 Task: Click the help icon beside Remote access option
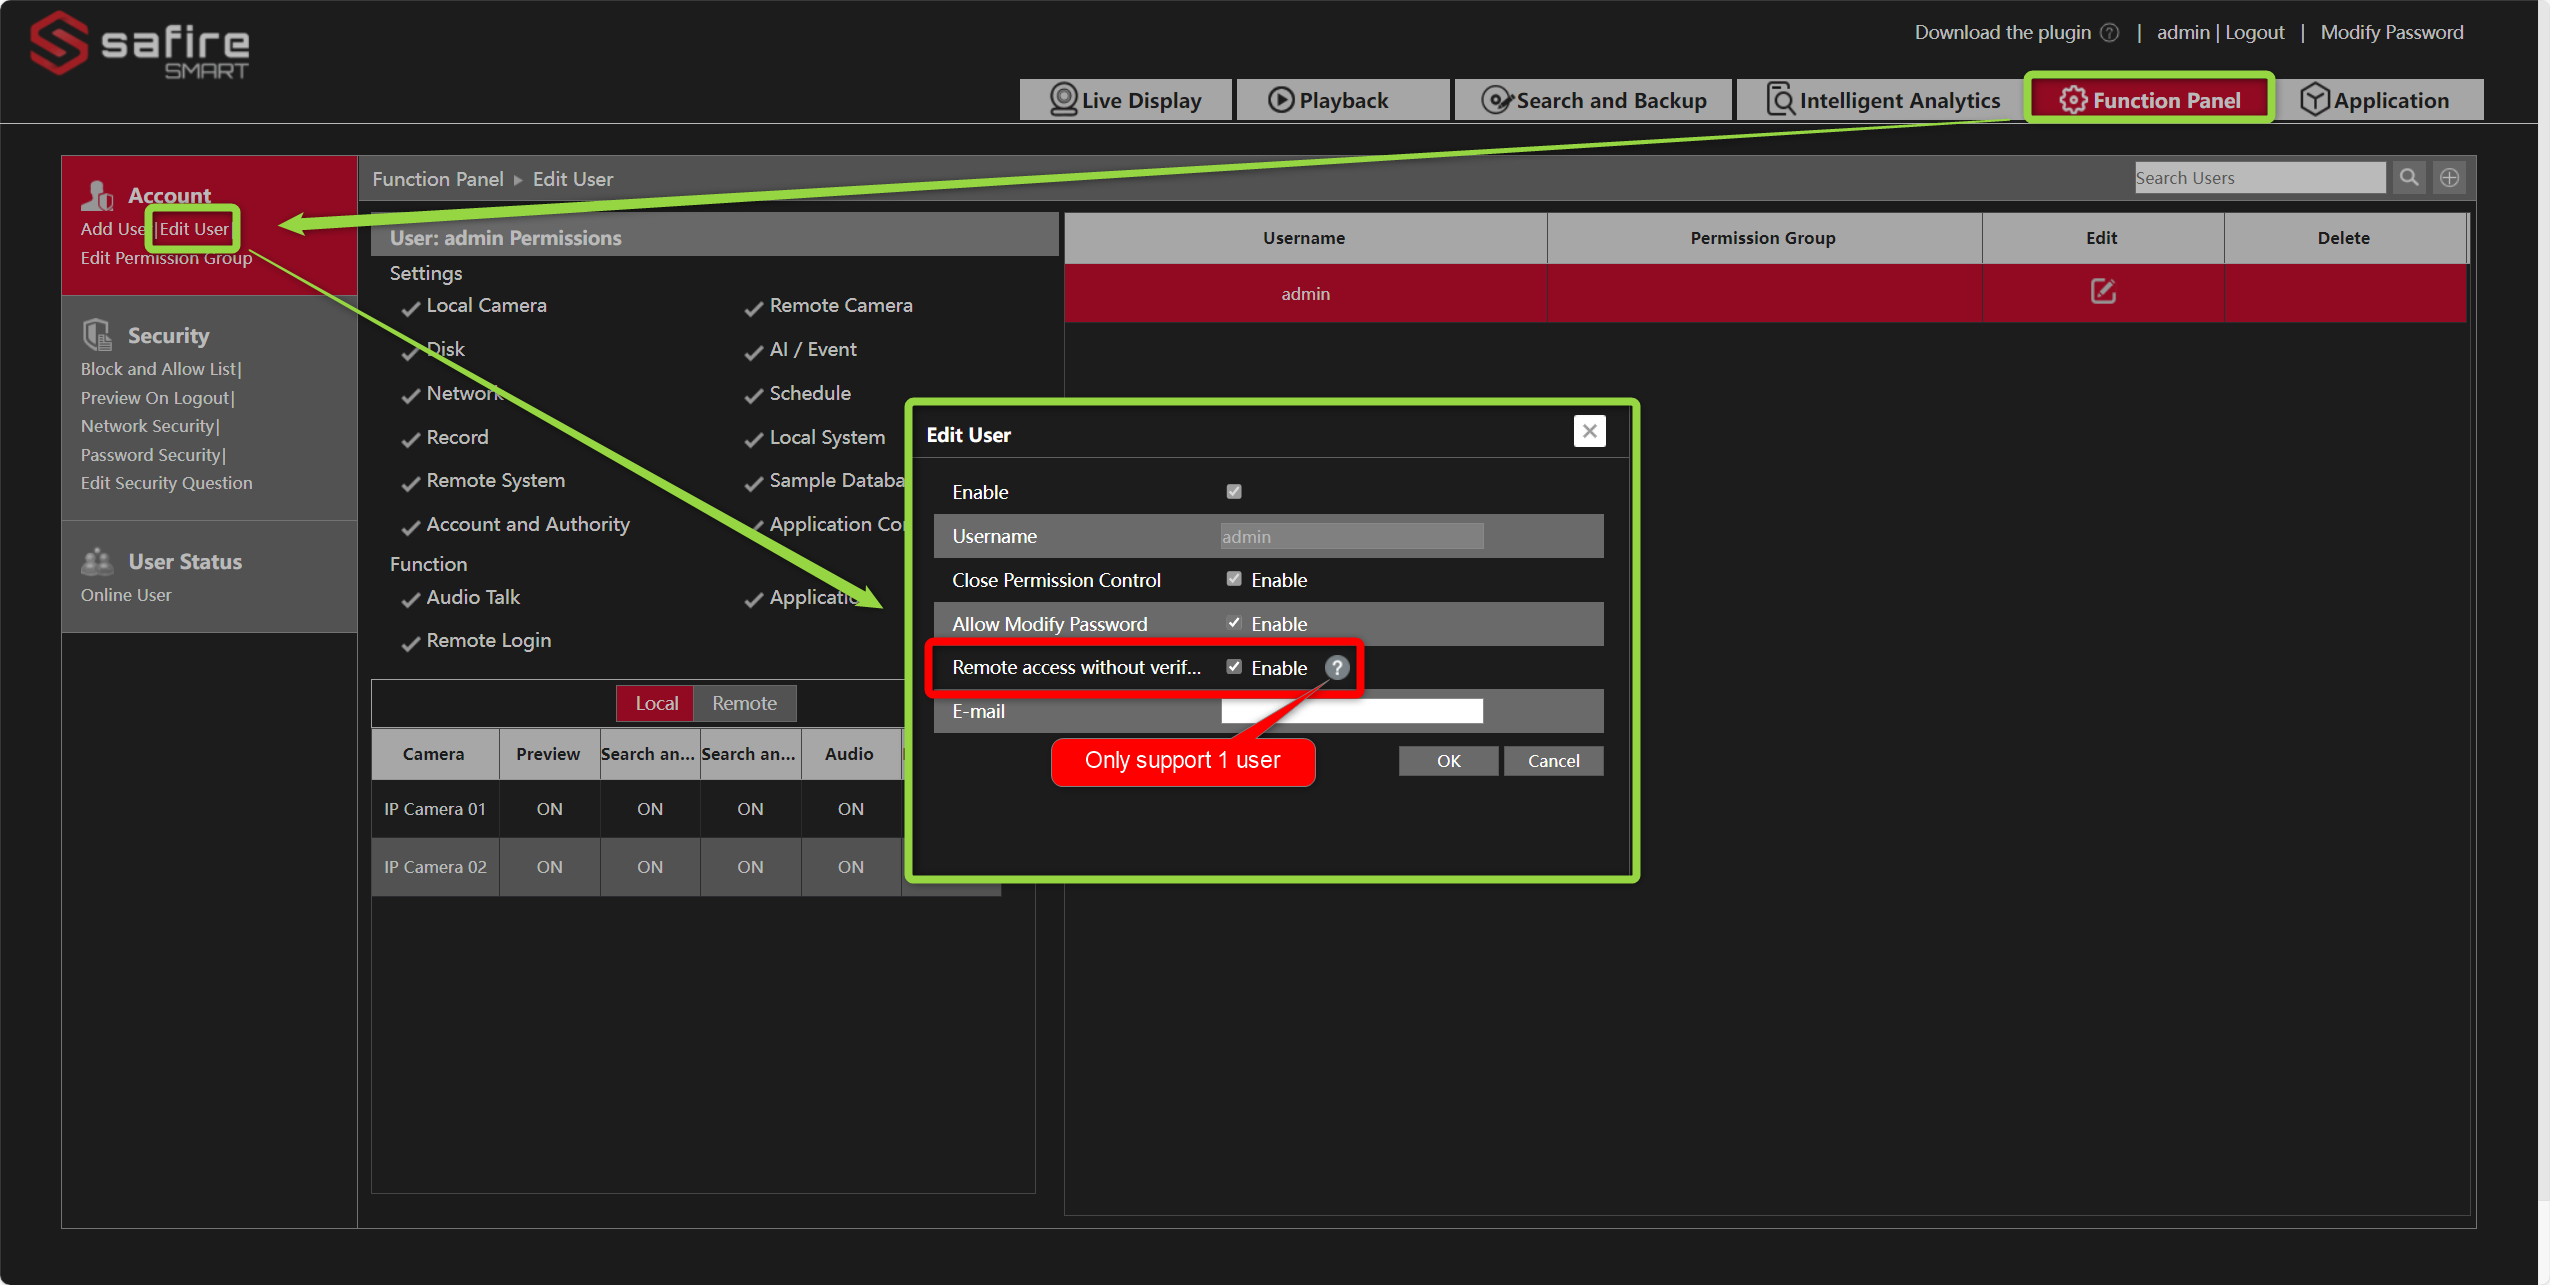point(1336,667)
